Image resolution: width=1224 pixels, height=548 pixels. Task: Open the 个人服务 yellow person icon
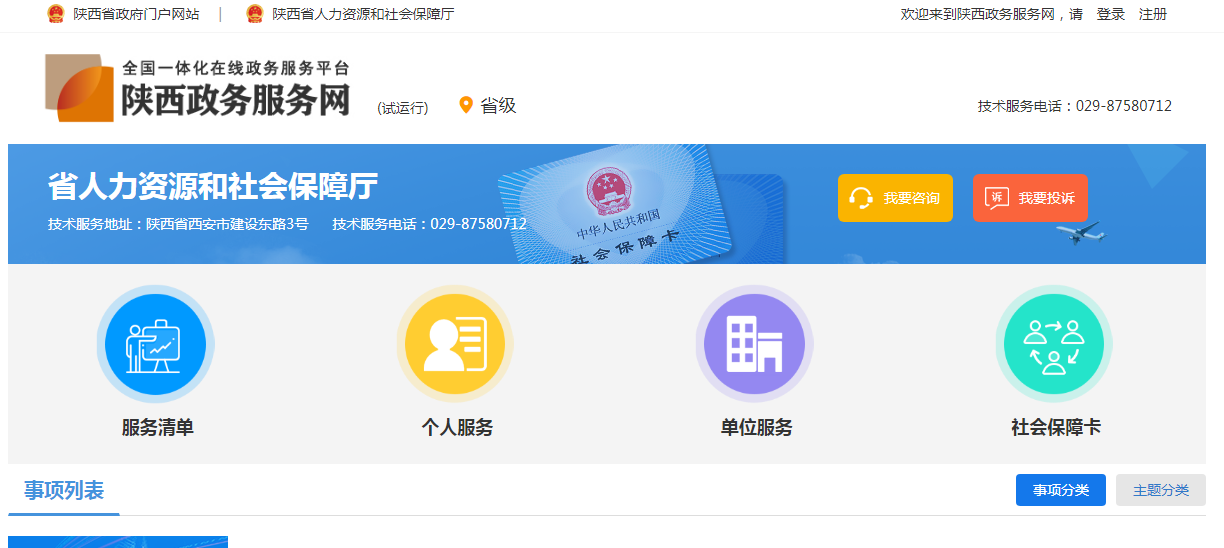click(x=455, y=344)
